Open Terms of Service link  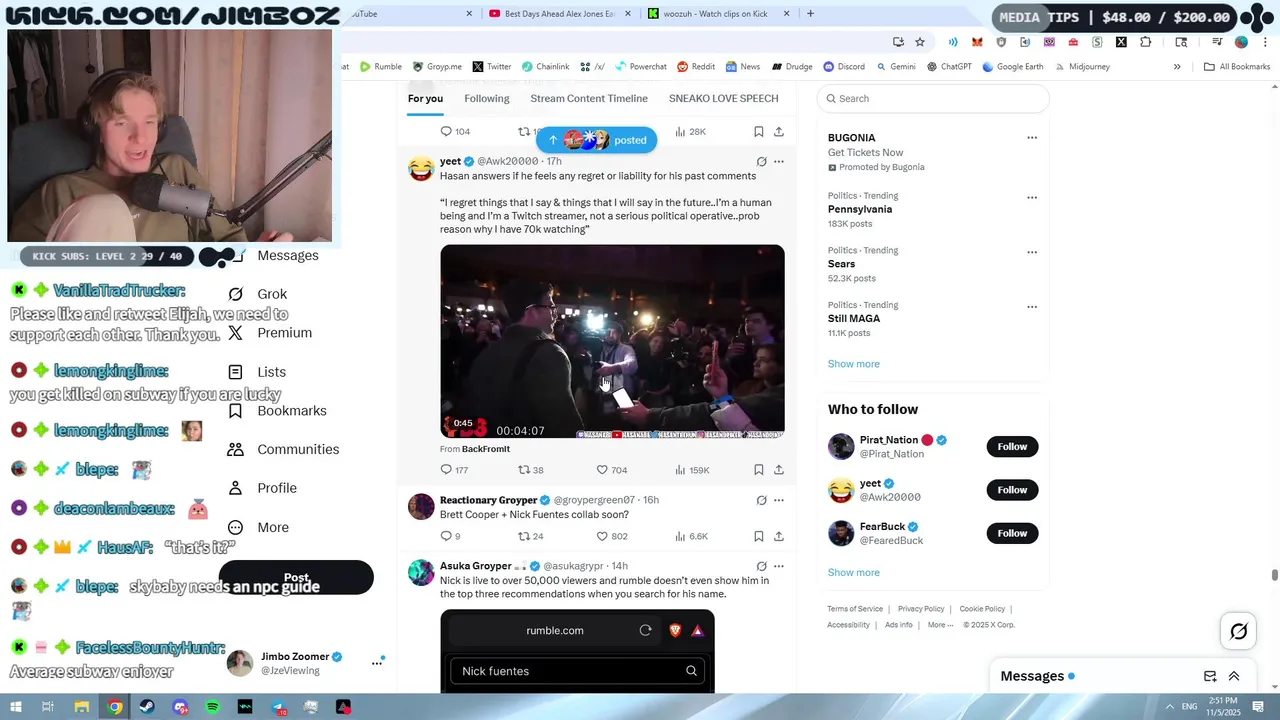855,609
